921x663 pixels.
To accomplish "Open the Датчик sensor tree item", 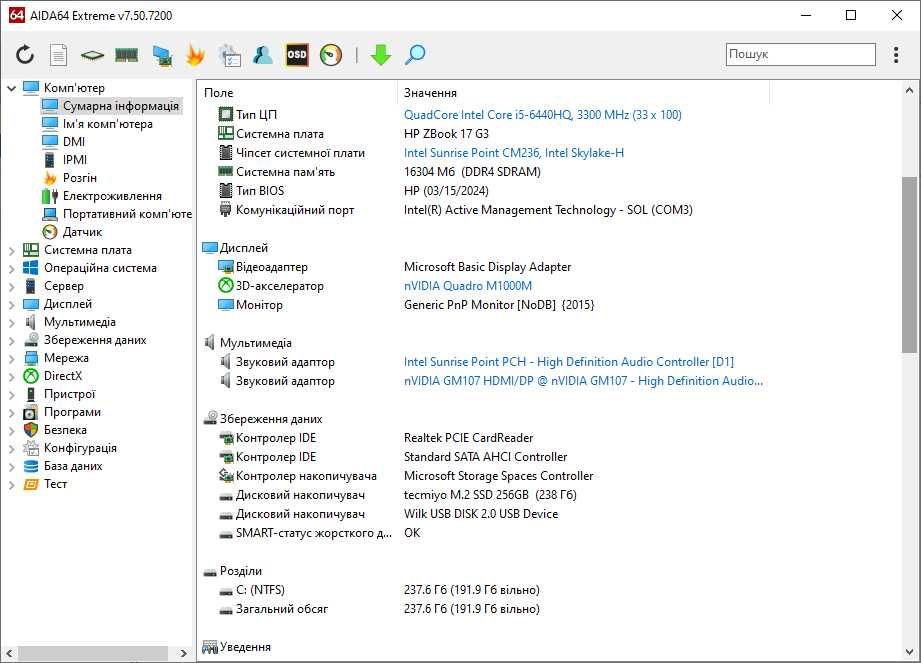I will (x=82, y=232).
